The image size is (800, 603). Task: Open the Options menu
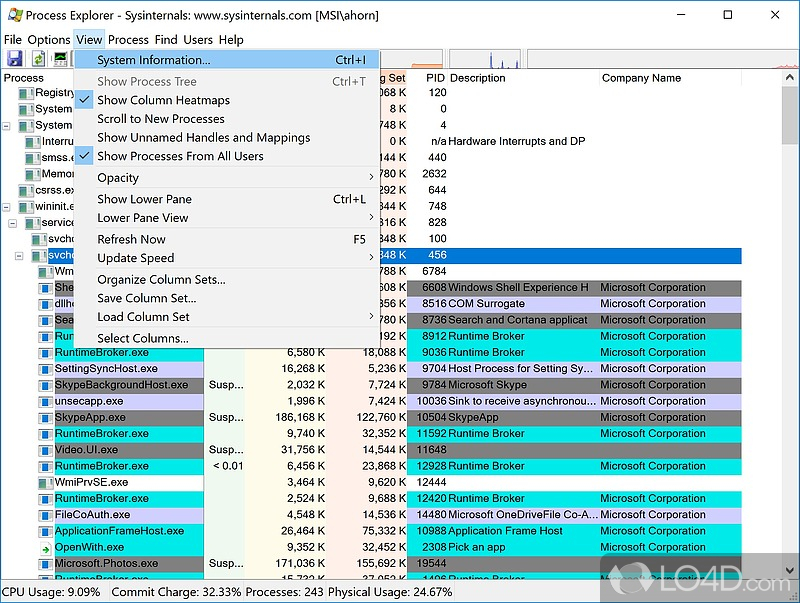[x=49, y=40]
